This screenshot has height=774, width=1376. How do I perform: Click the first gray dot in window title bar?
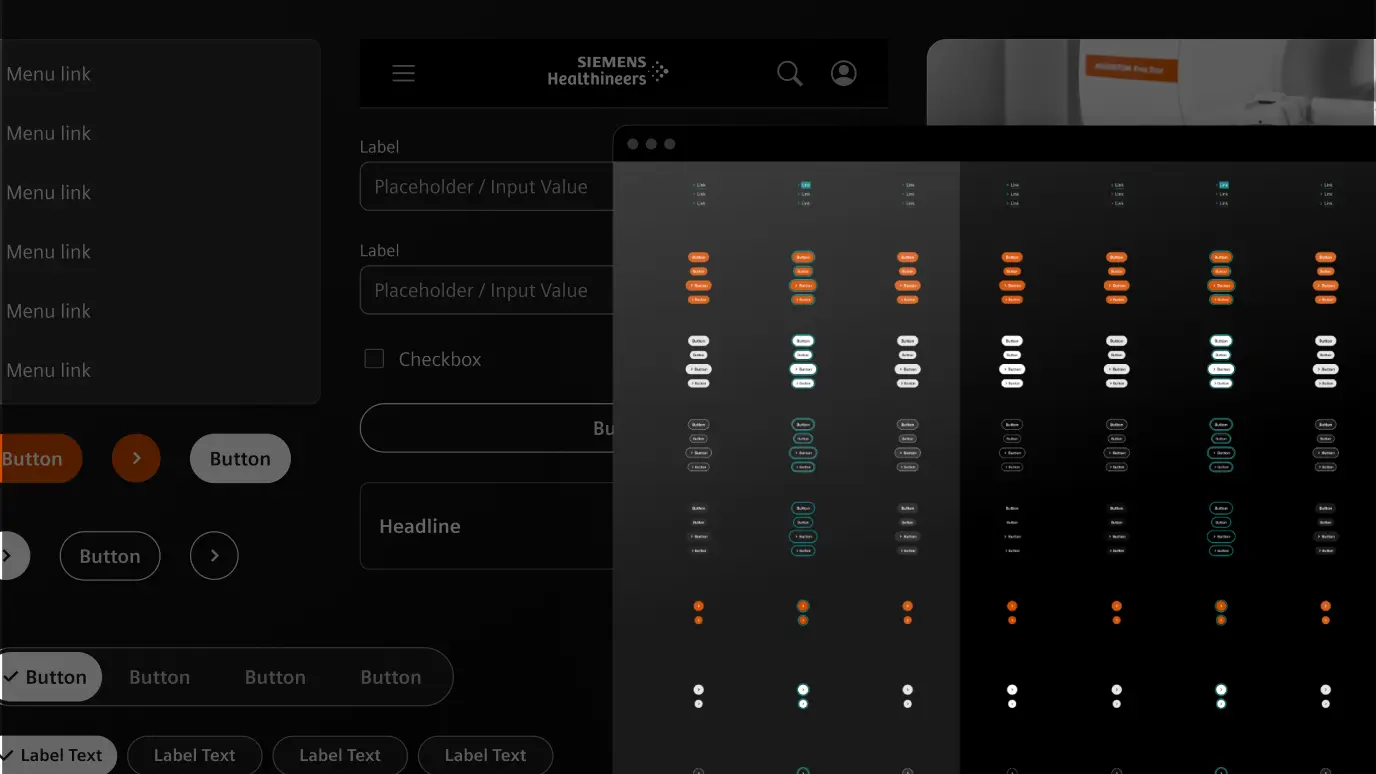tap(633, 144)
